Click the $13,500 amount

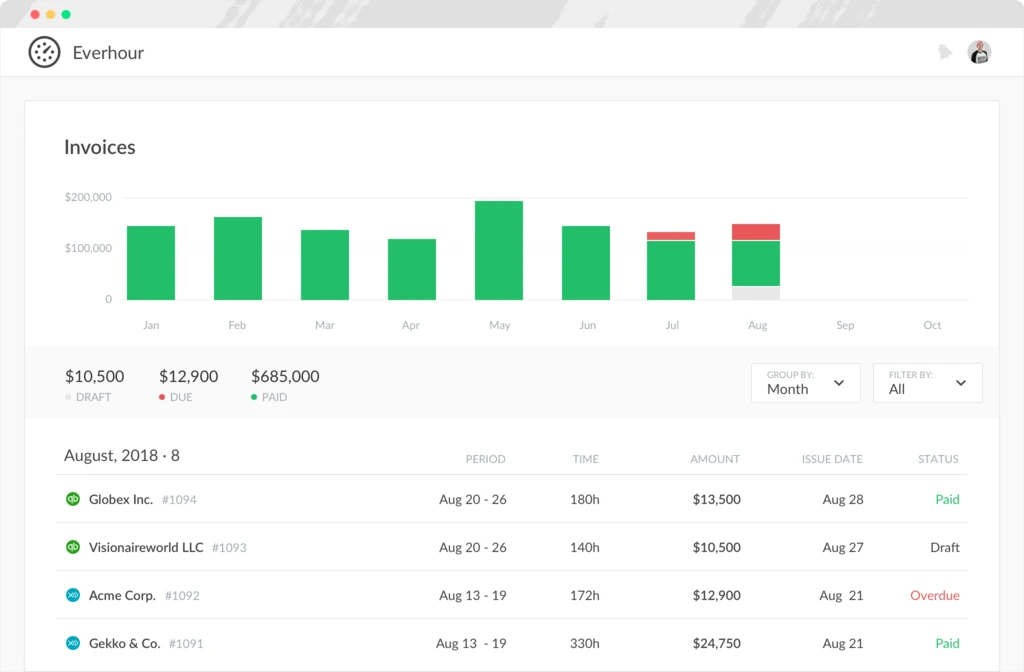716,500
